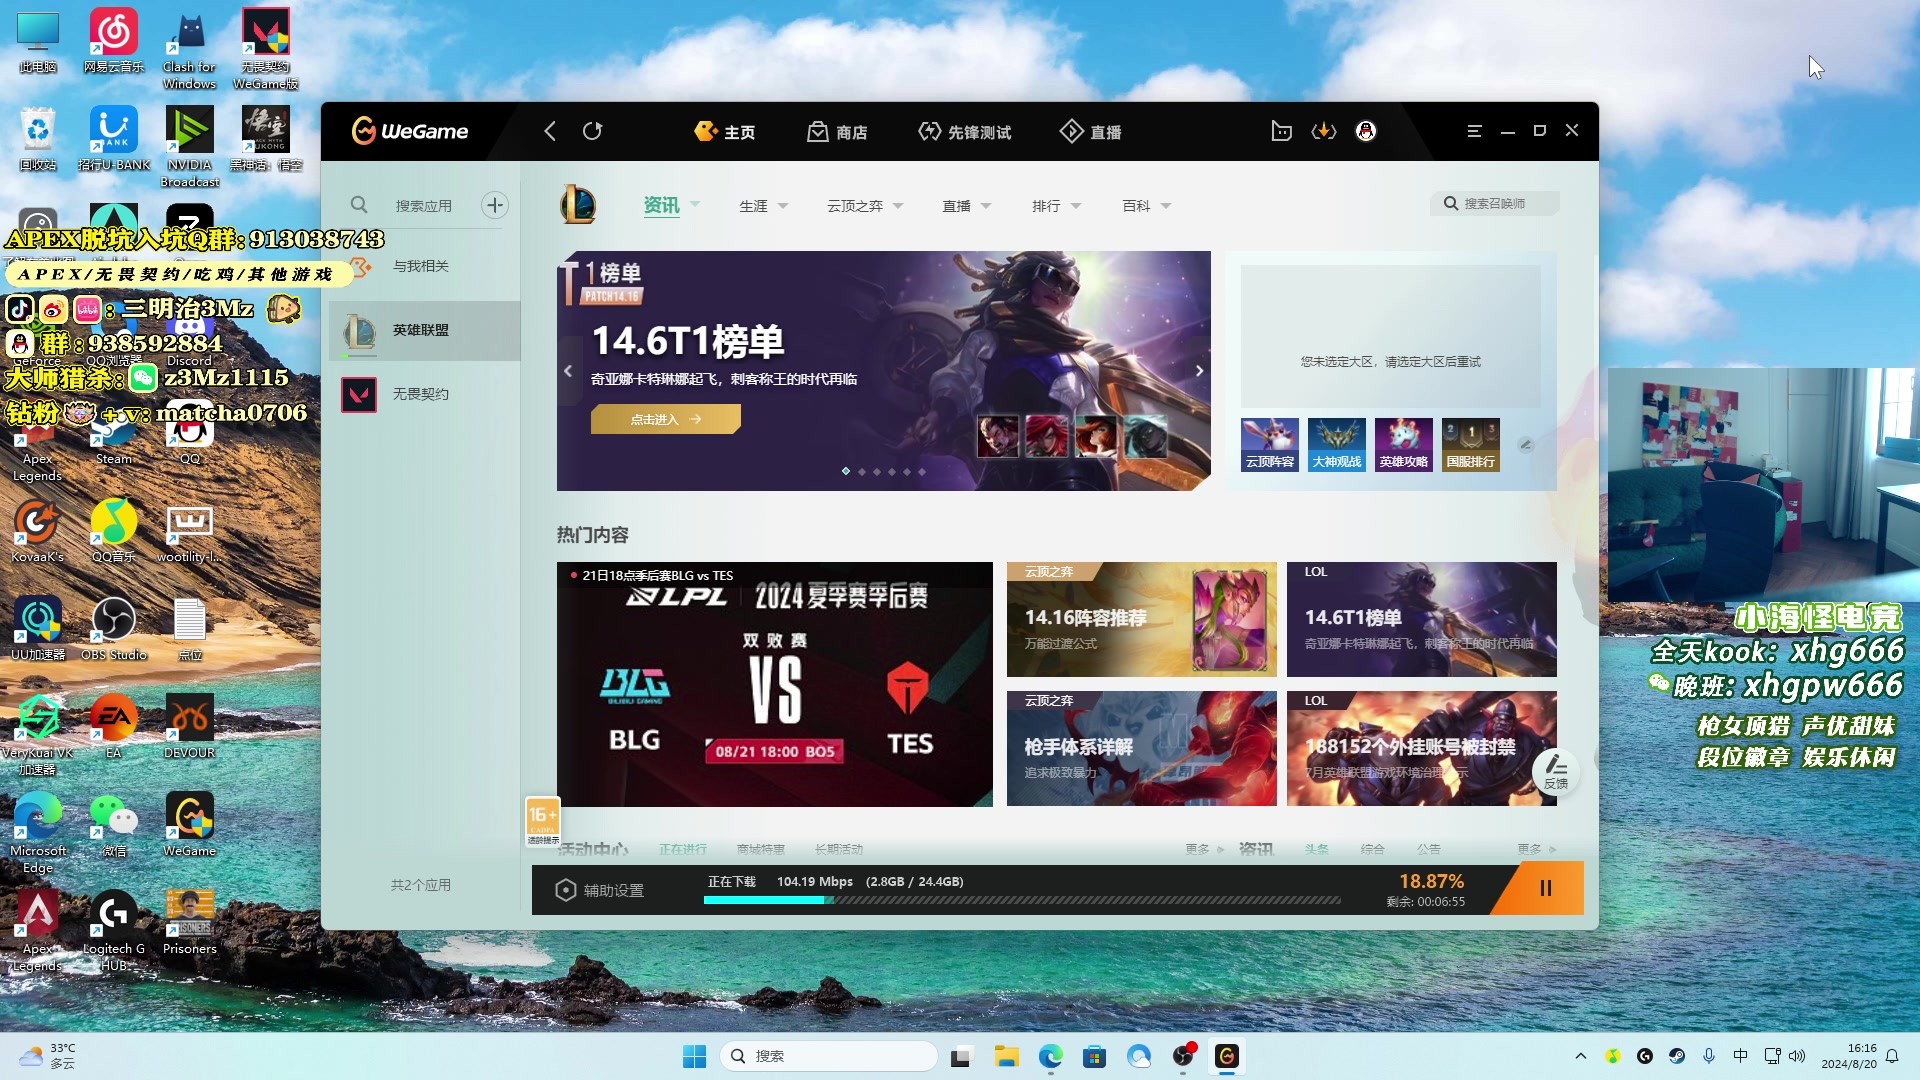Open 英雄攻略 shortcut icon
1920x1080 pixels.
1404,444
